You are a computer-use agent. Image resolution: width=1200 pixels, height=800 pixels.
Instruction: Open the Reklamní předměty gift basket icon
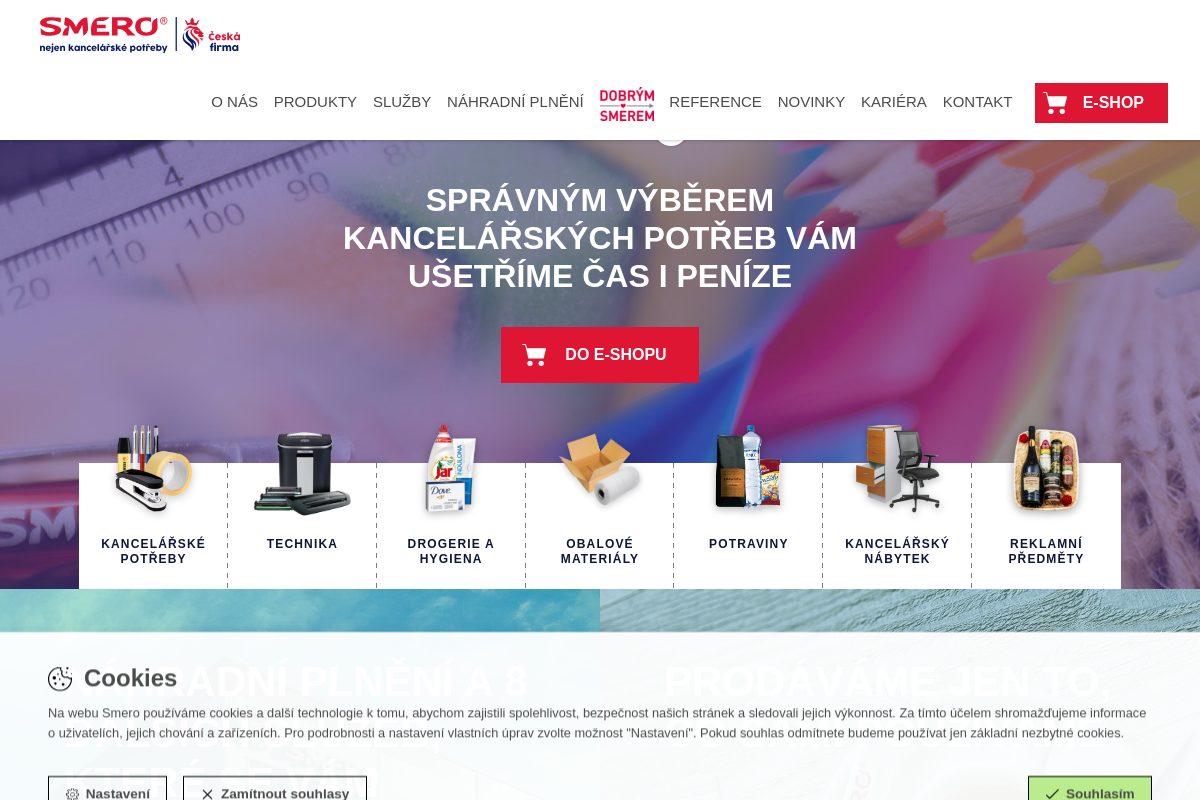click(x=1046, y=469)
